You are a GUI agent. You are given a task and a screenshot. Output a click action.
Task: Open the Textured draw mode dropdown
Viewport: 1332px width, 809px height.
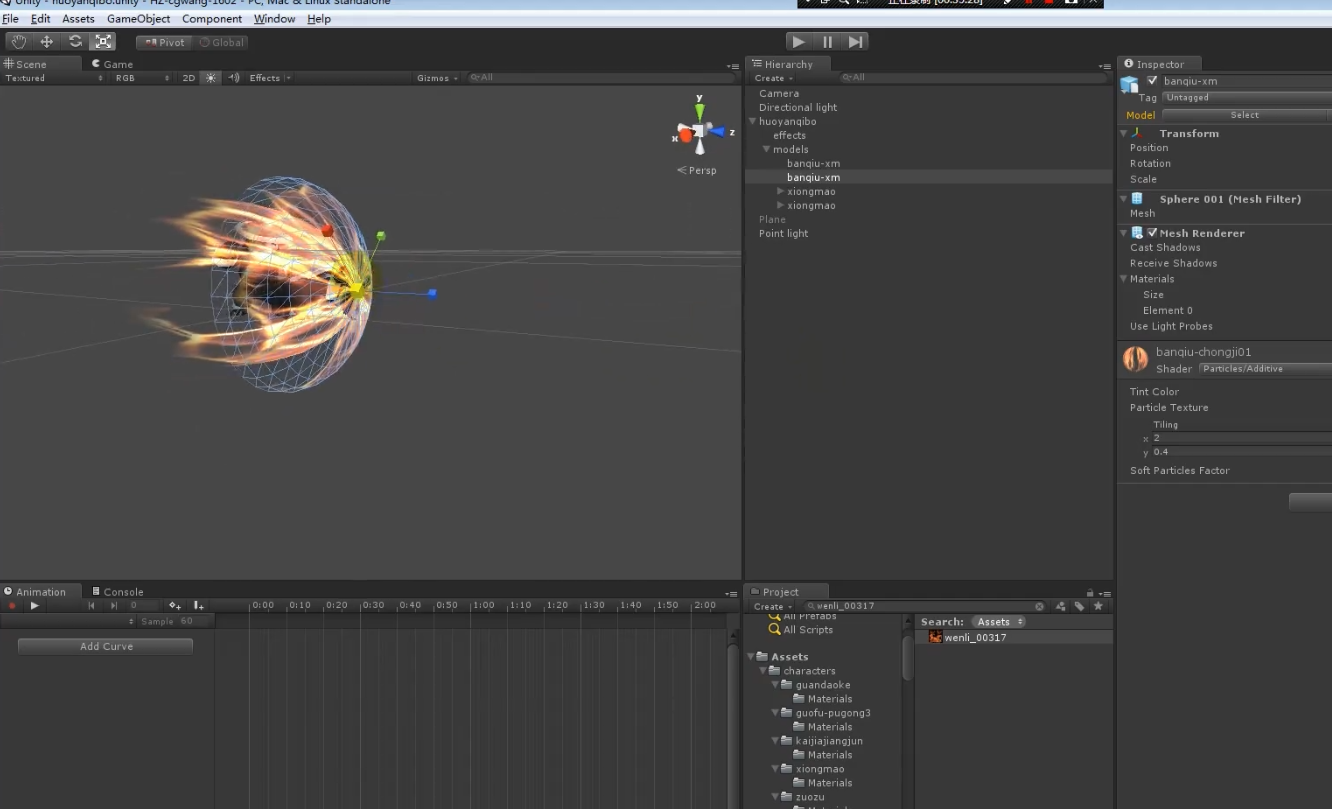[x=54, y=78]
